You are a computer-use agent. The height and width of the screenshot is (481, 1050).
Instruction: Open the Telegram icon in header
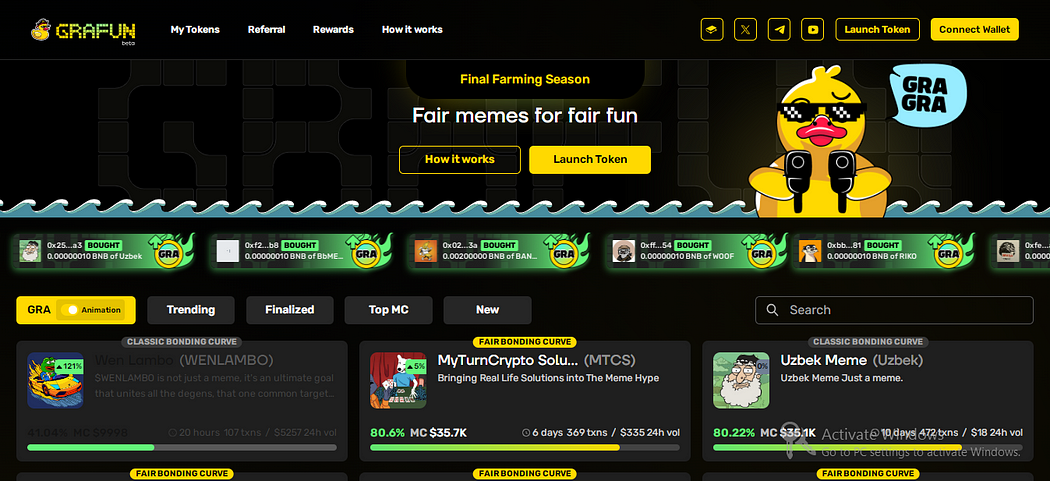[x=779, y=29]
